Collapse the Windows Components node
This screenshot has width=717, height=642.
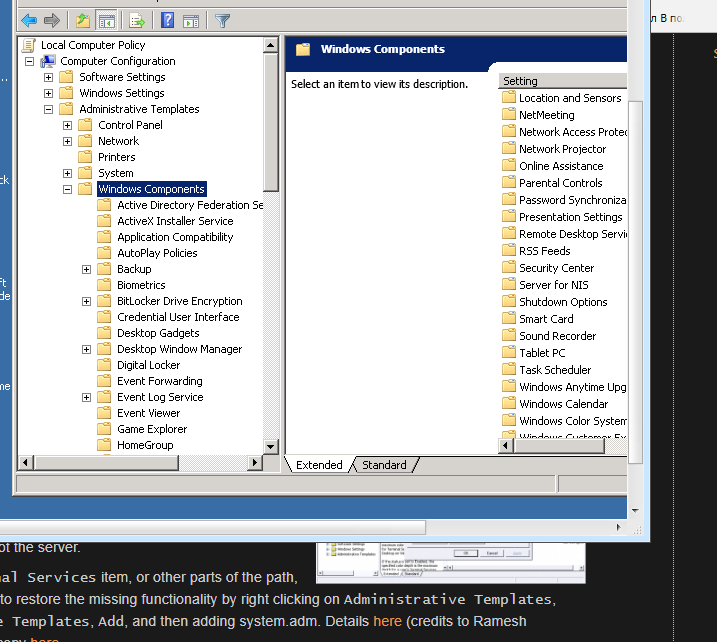[67, 189]
